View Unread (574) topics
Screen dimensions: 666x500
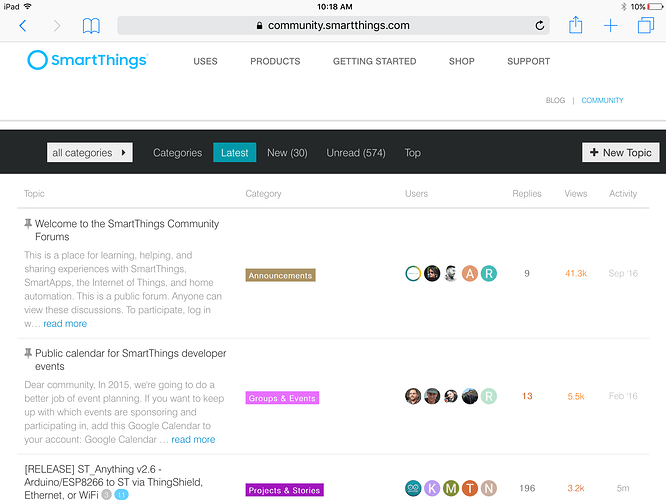[x=356, y=153]
